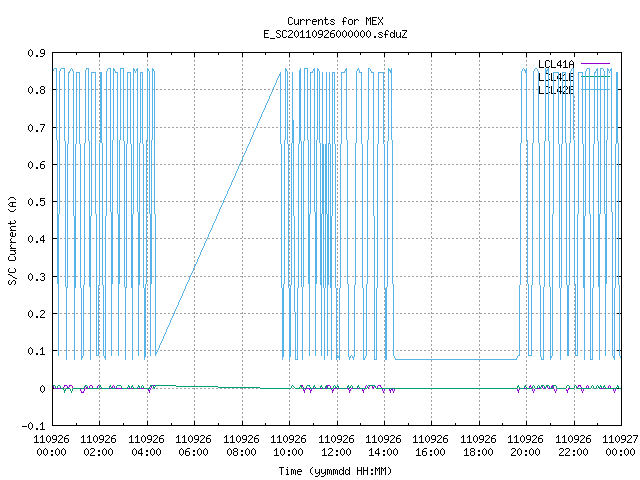The width and height of the screenshot is (640, 480).
Task: Click the 0.5 y-axis tick value
Action: (x=36, y=202)
